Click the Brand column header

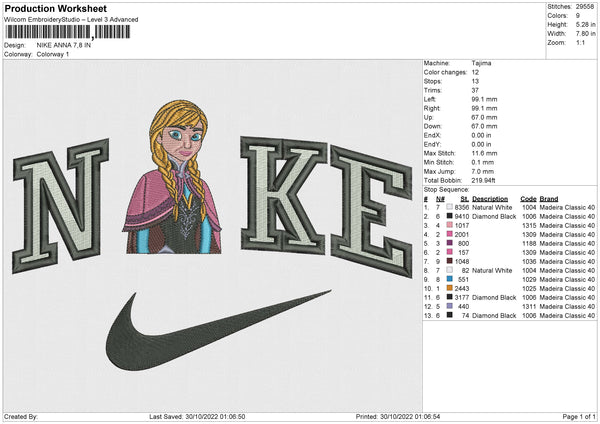[549, 199]
